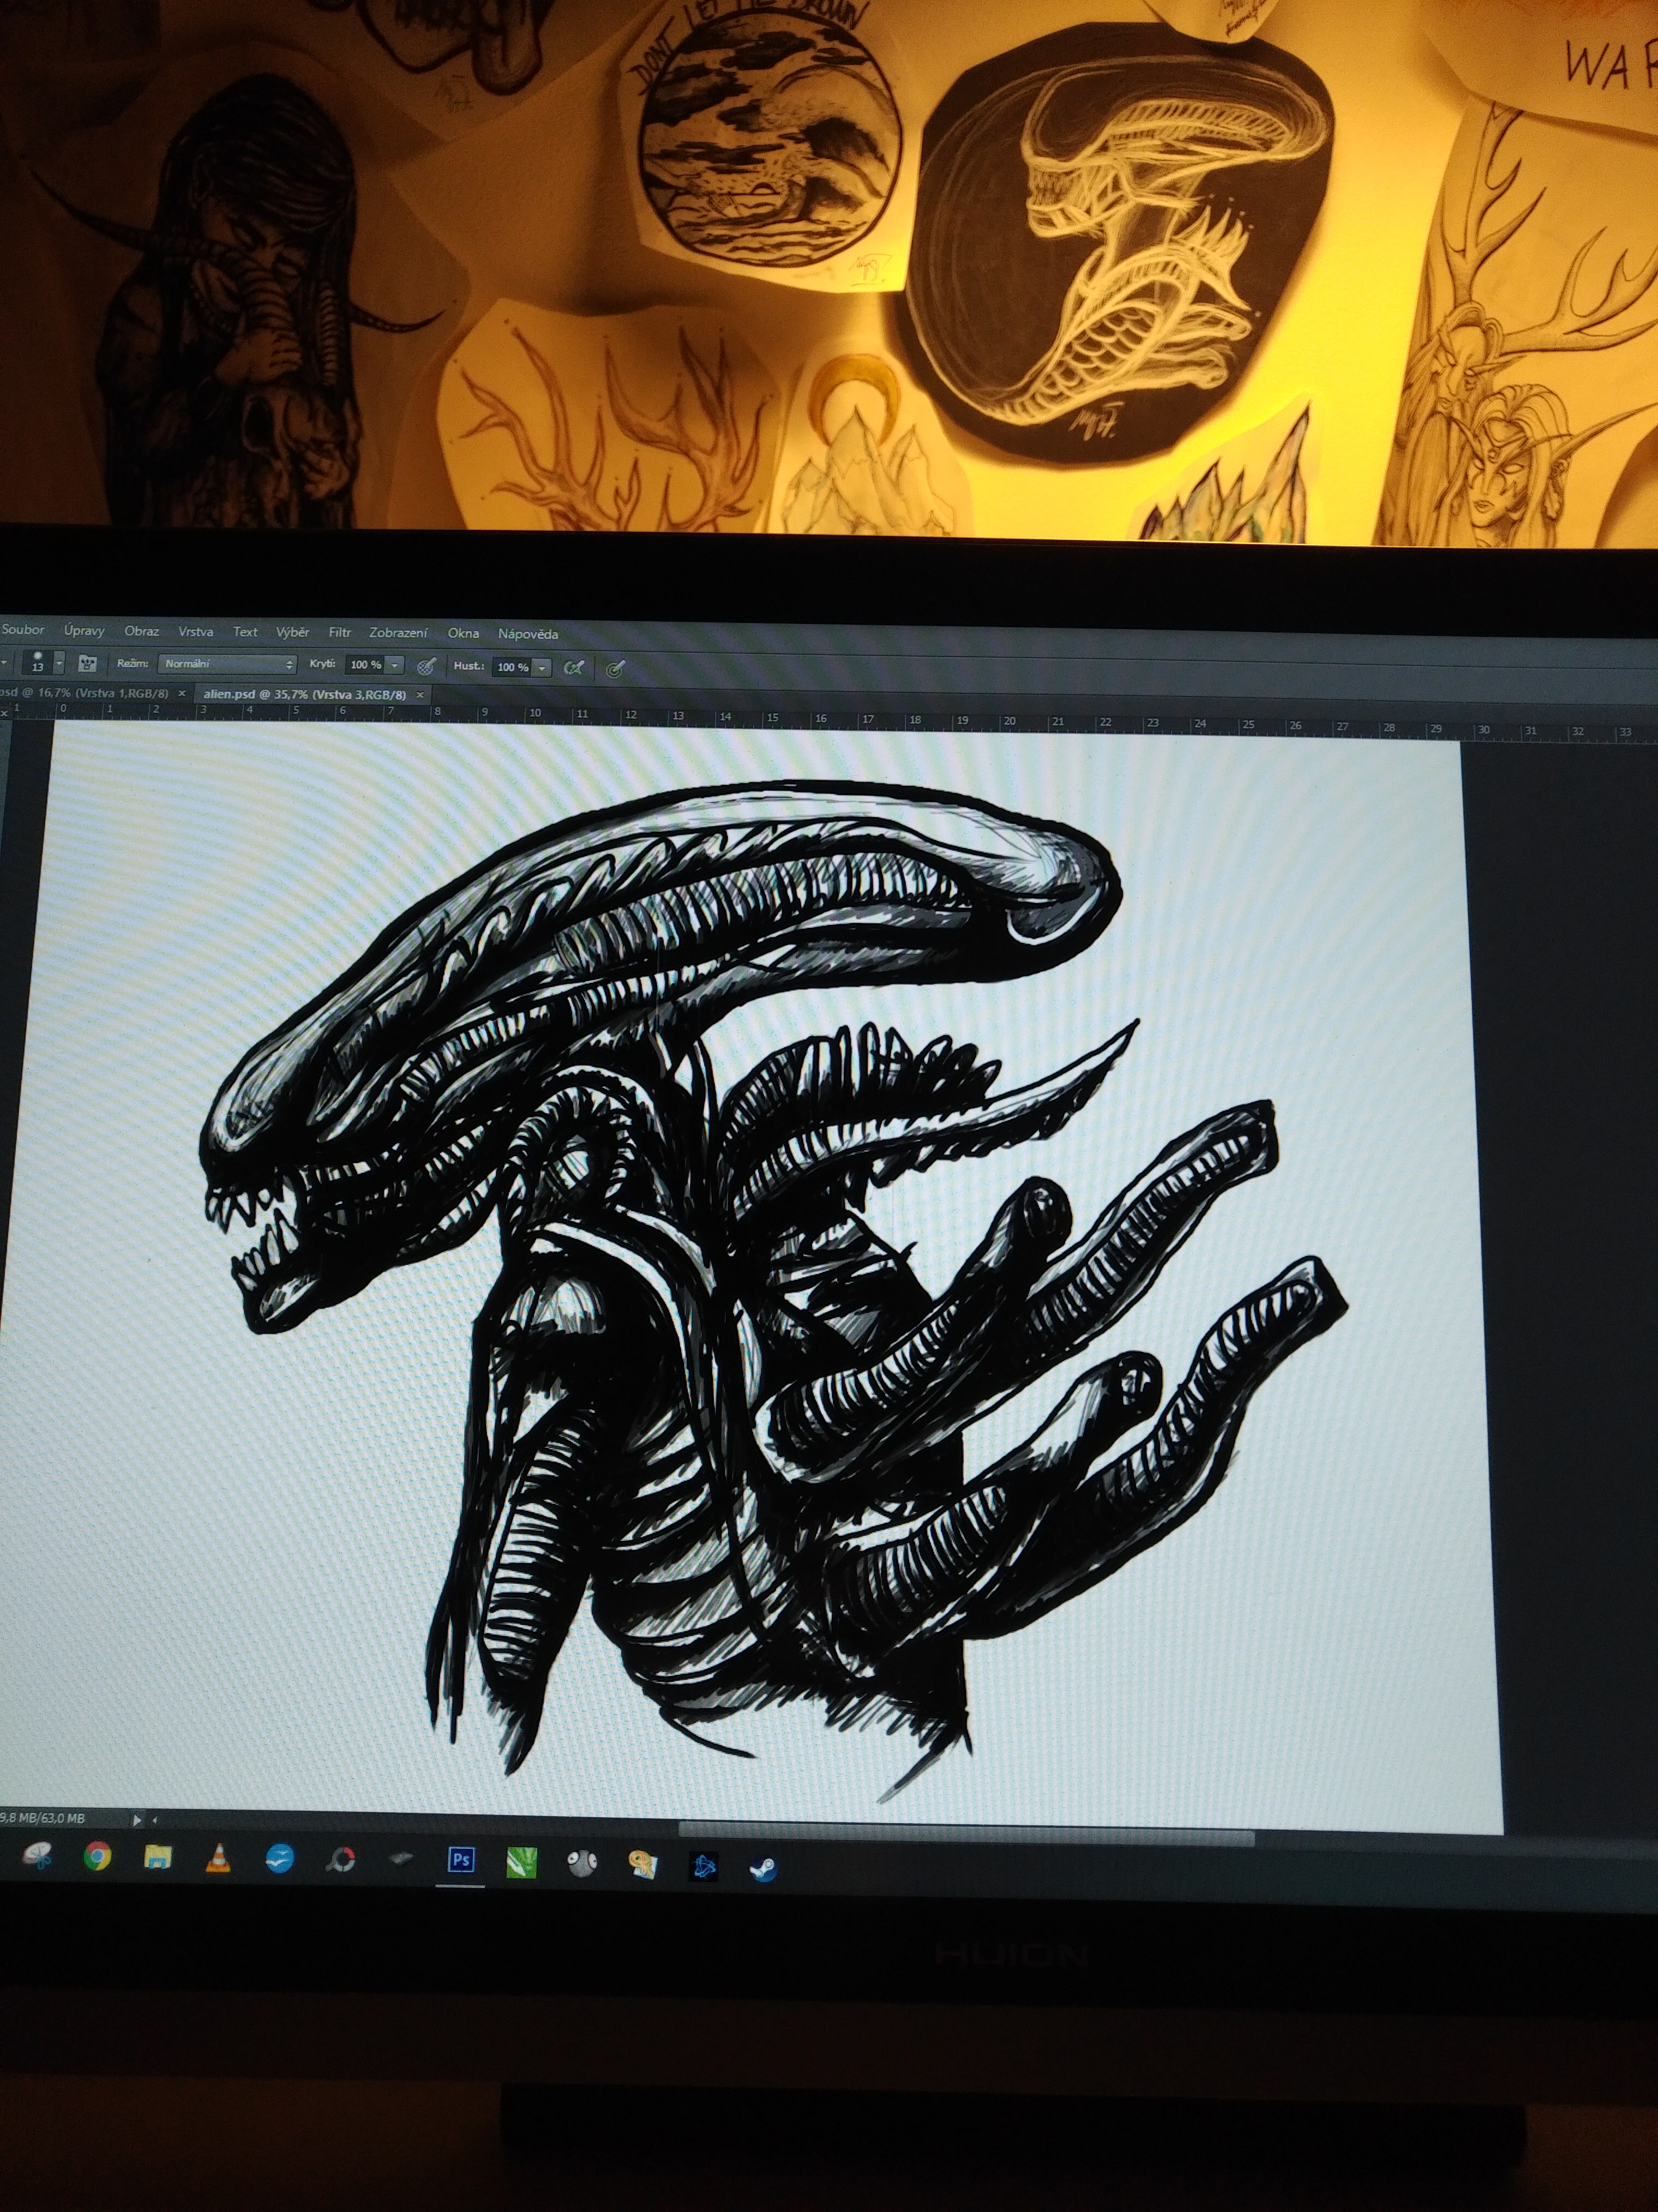
Task: Click the brush size 13 preview
Action: [x=38, y=662]
